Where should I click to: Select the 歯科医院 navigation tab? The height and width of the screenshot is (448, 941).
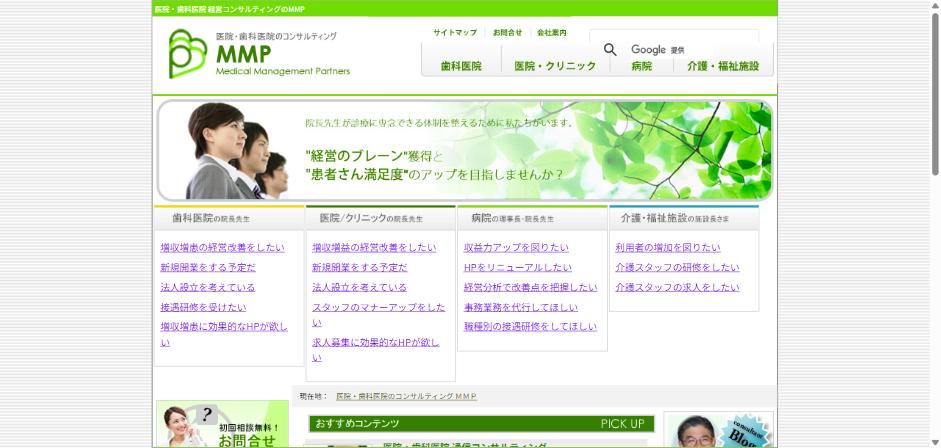(x=461, y=67)
